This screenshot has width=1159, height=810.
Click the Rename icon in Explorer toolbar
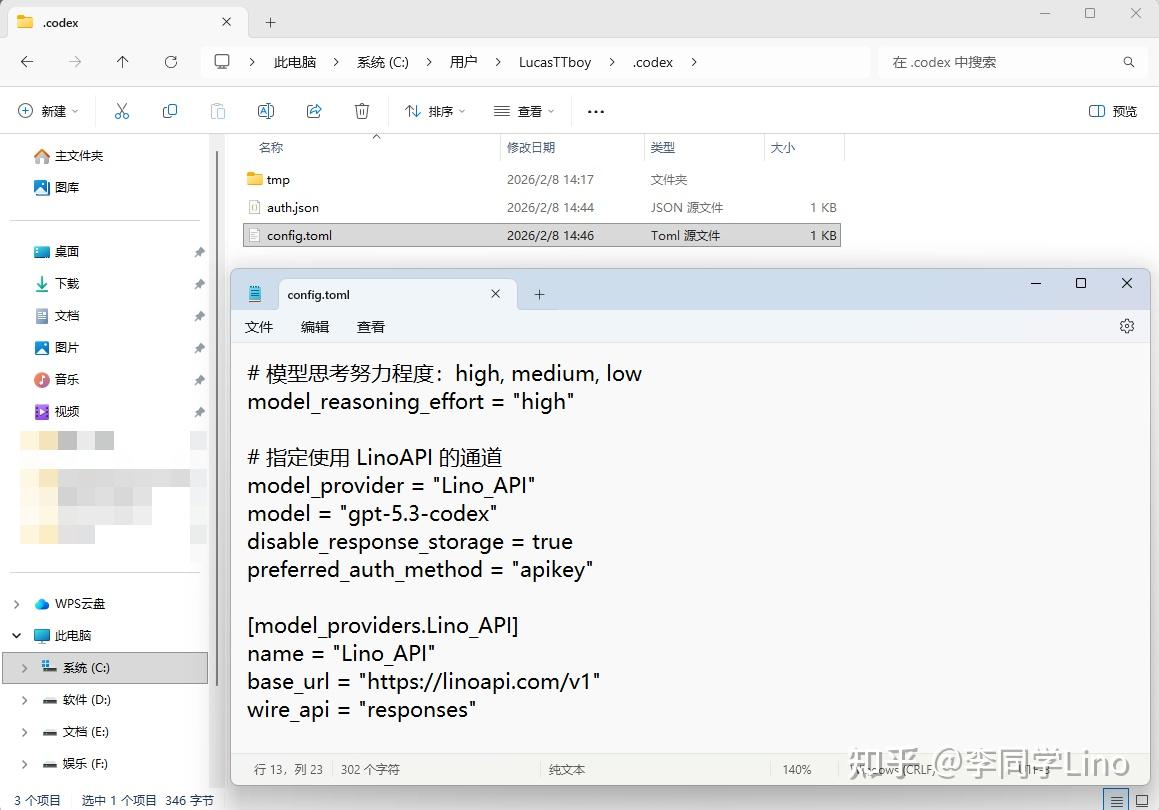(x=266, y=111)
